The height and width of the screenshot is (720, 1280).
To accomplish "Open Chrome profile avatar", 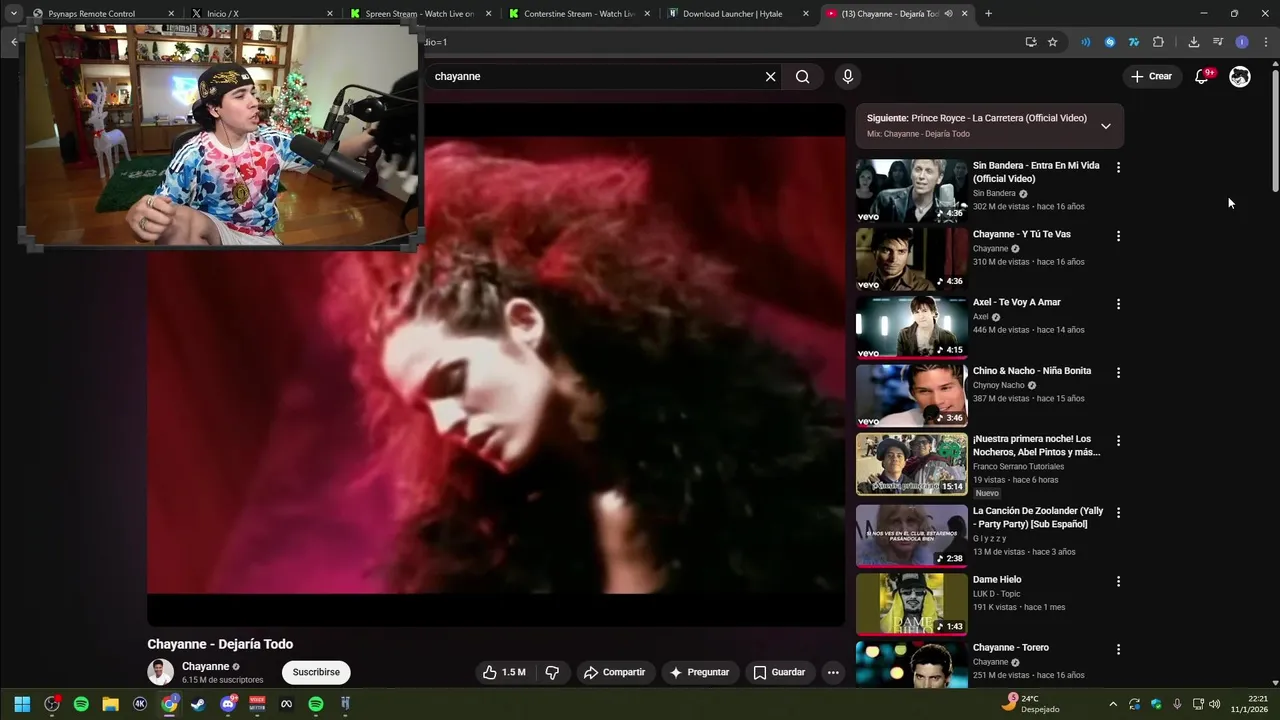I will tap(1242, 42).
